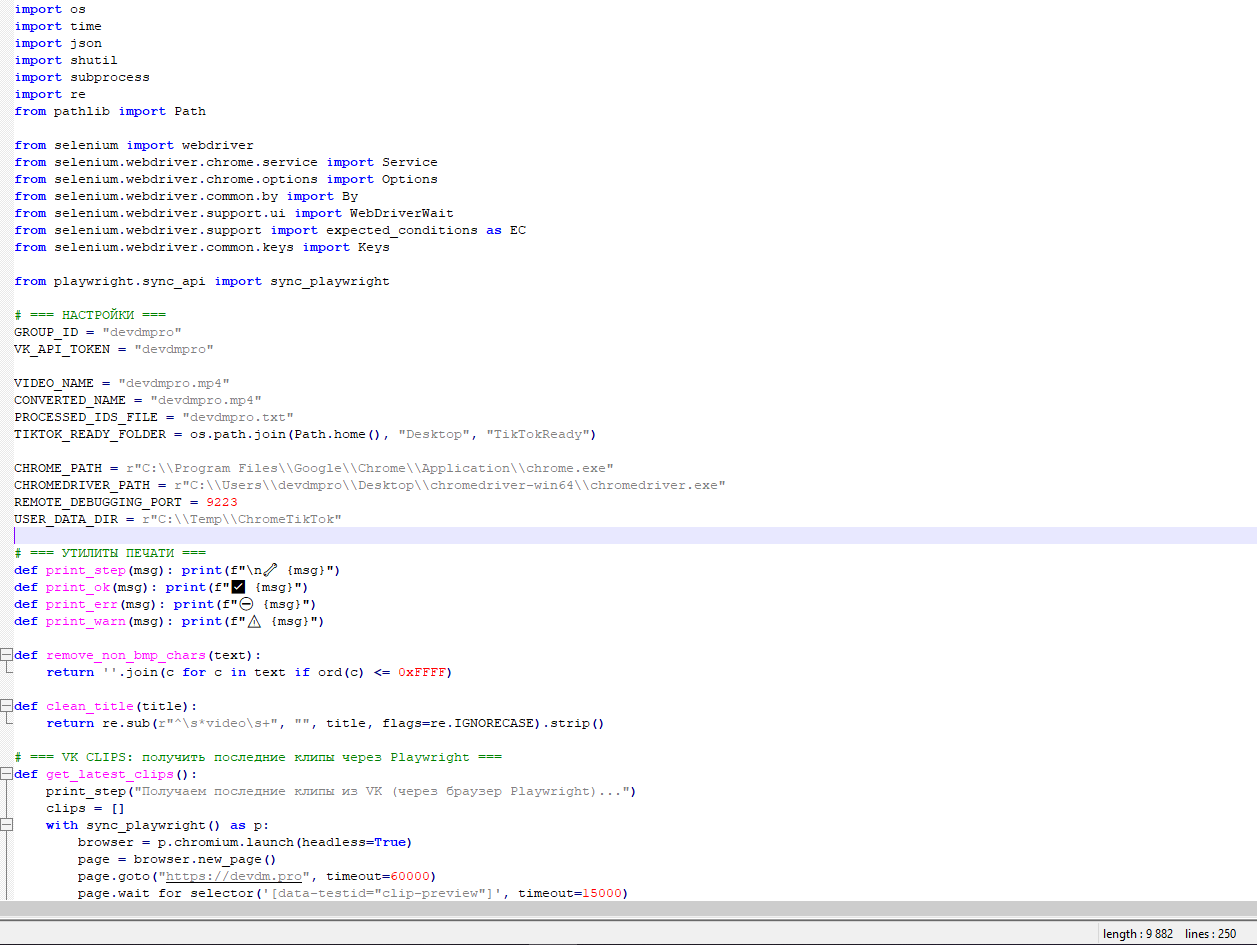Place cursor on 'import subprocess' line
1257x945 pixels.
click(x=82, y=77)
